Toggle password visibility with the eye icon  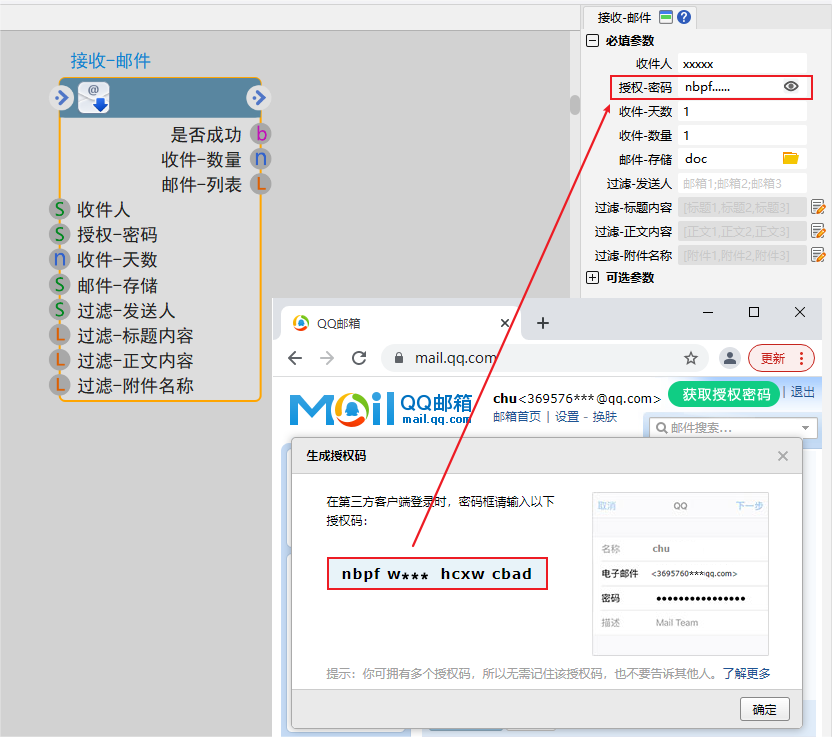791,87
